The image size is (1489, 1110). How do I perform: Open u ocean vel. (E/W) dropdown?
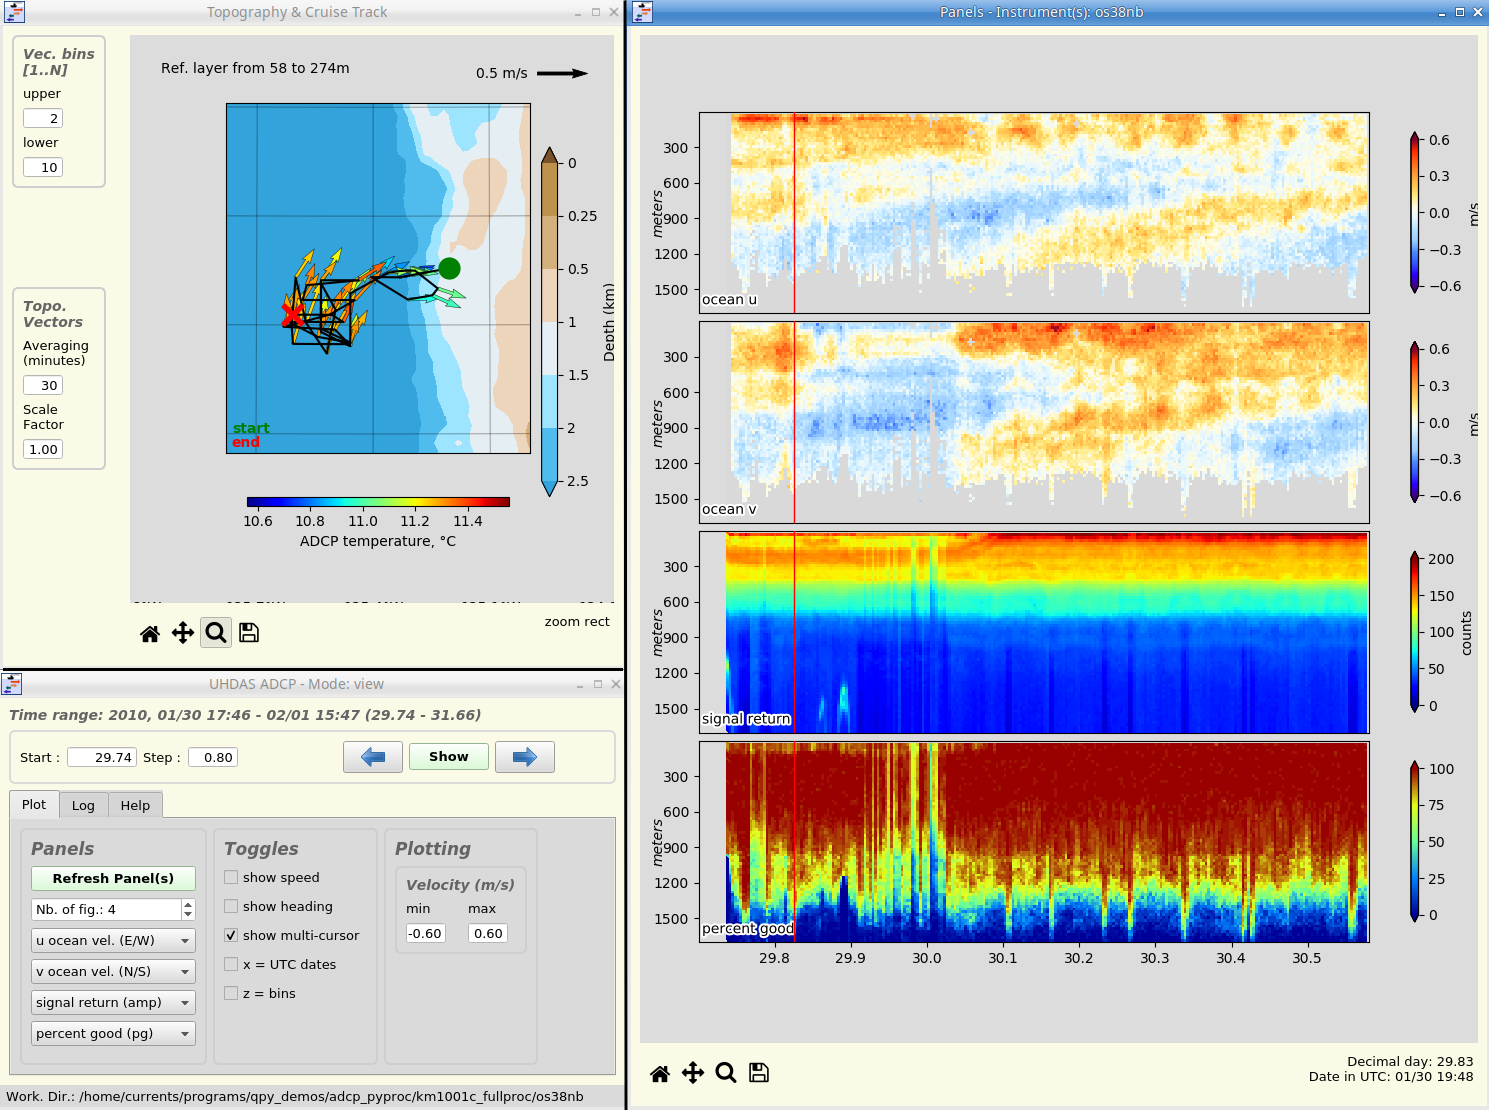(113, 941)
